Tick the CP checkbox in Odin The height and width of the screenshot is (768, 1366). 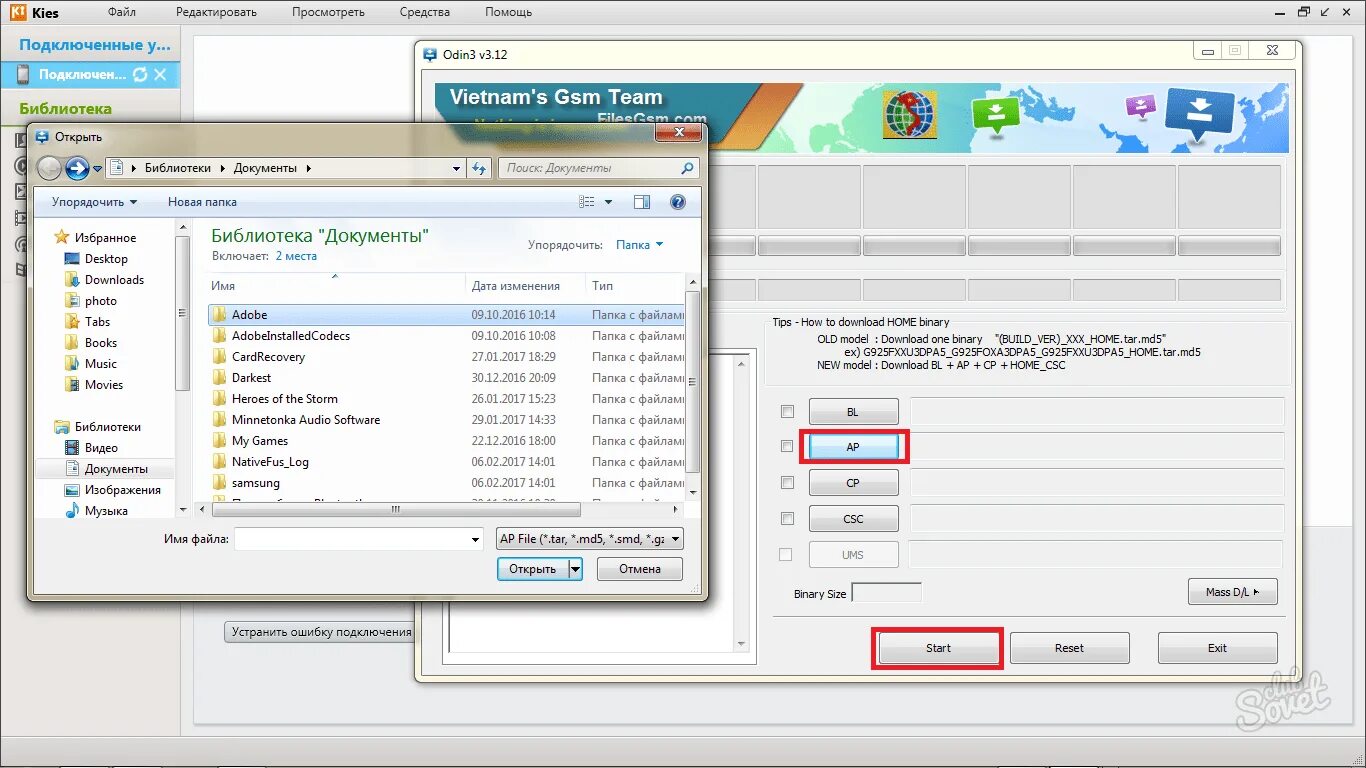coord(788,482)
